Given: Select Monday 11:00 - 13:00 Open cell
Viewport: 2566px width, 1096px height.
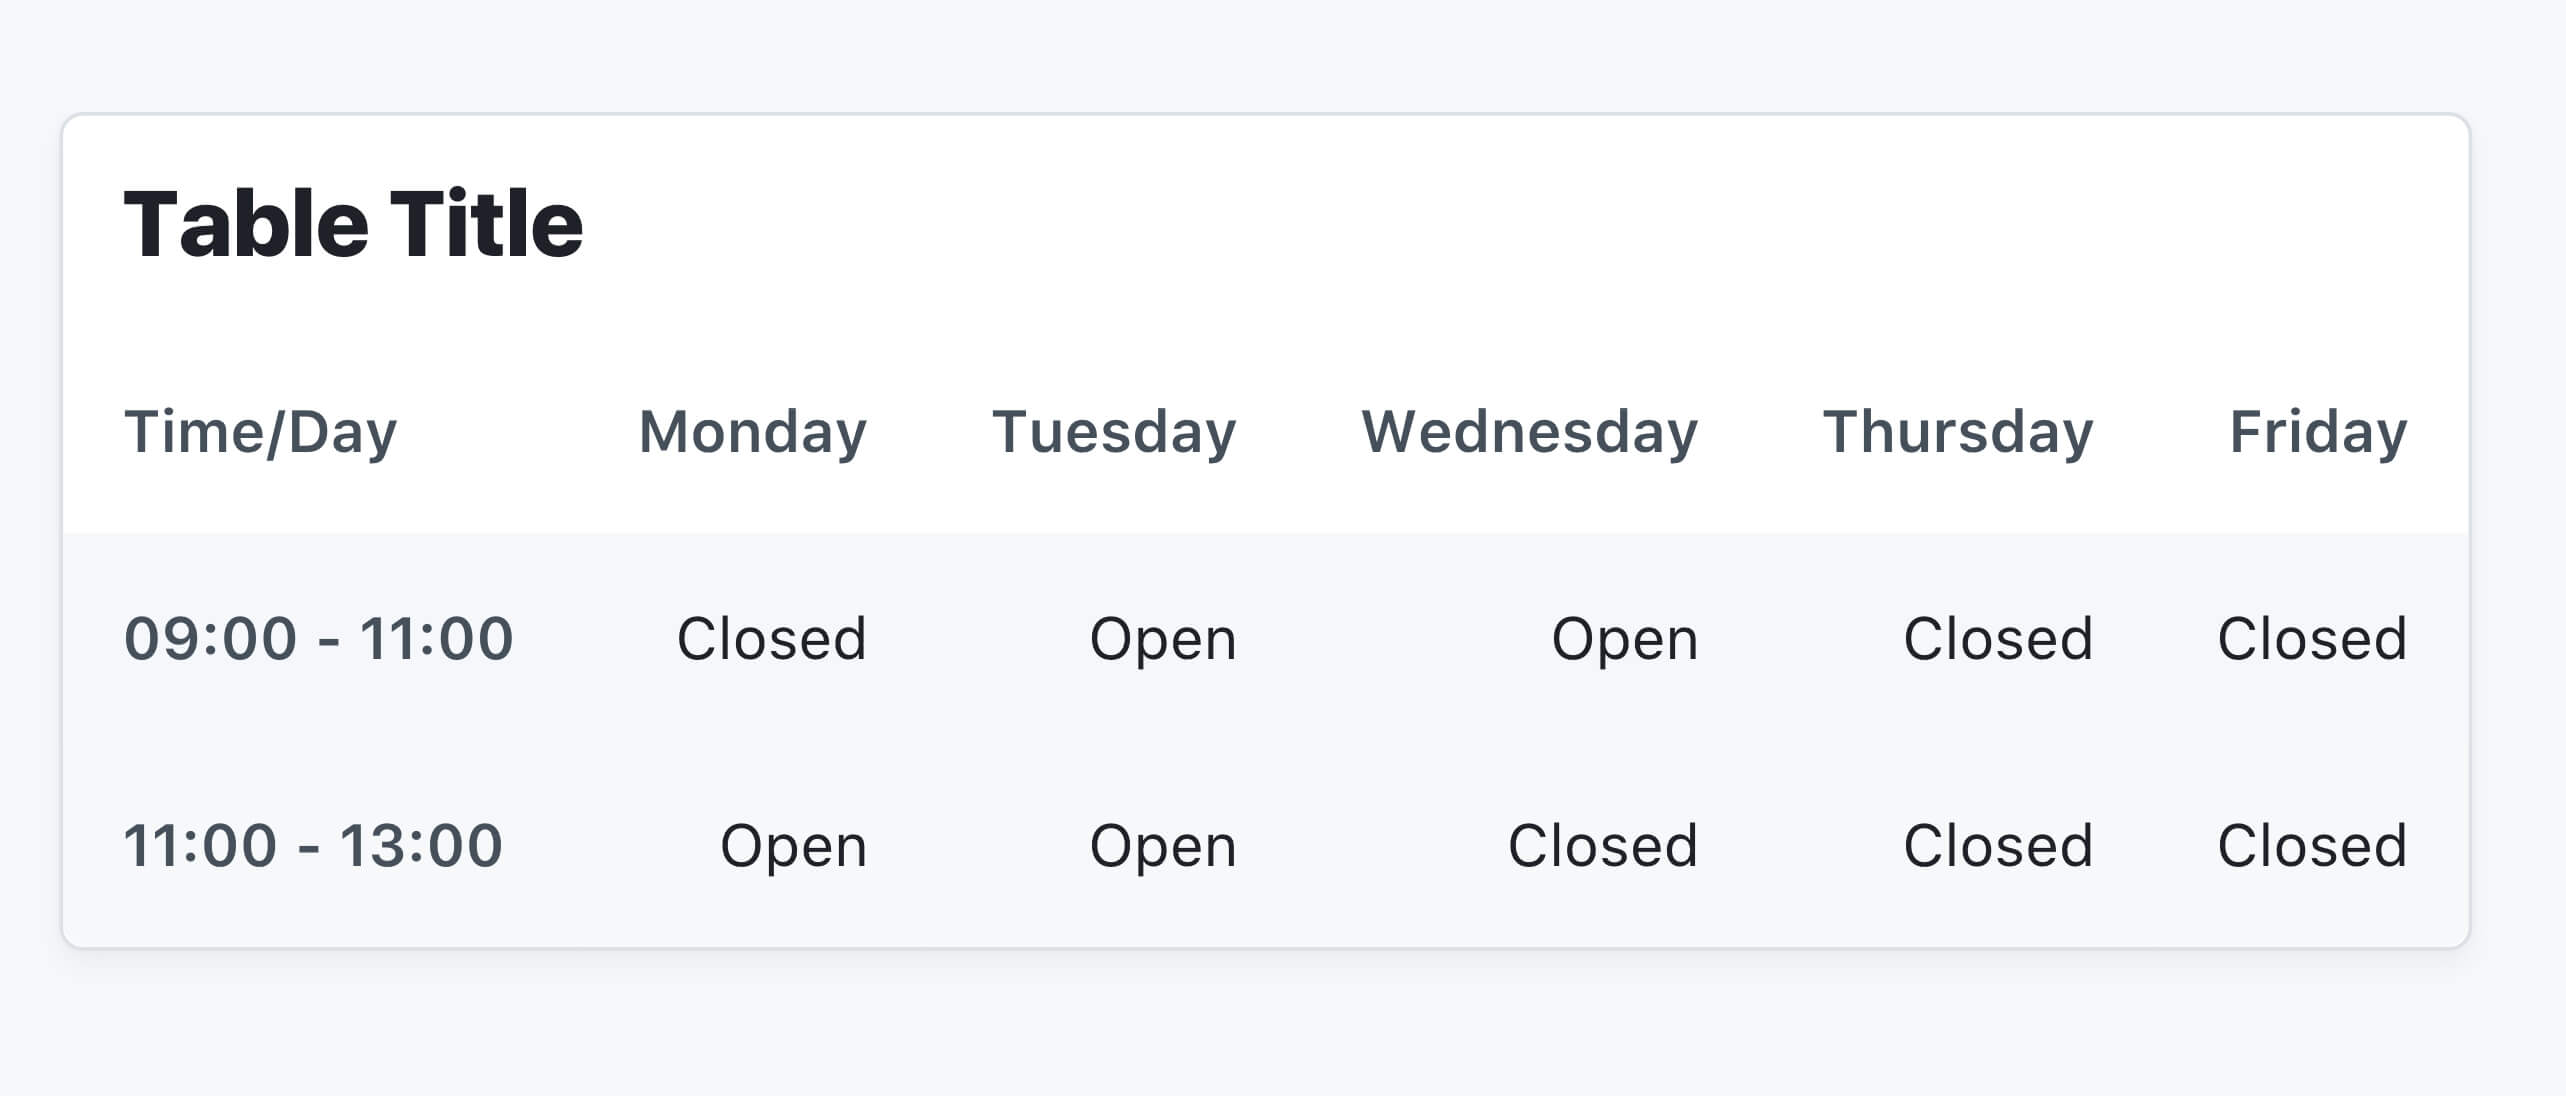Looking at the screenshot, I should (793, 845).
